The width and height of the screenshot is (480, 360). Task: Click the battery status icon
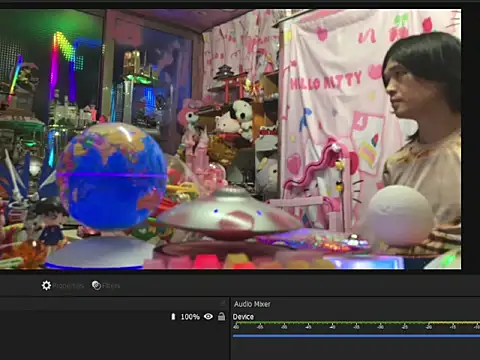(x=173, y=317)
